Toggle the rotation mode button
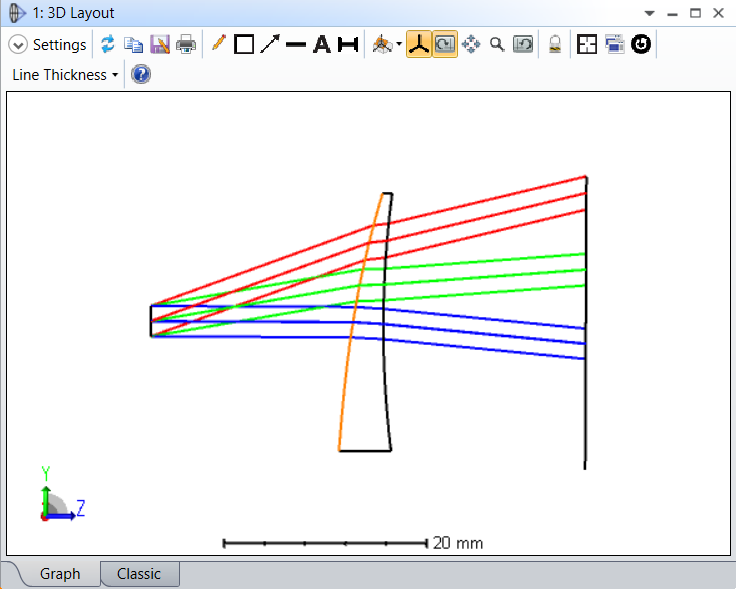Screen dimensions: 736x589 click(x=445, y=45)
